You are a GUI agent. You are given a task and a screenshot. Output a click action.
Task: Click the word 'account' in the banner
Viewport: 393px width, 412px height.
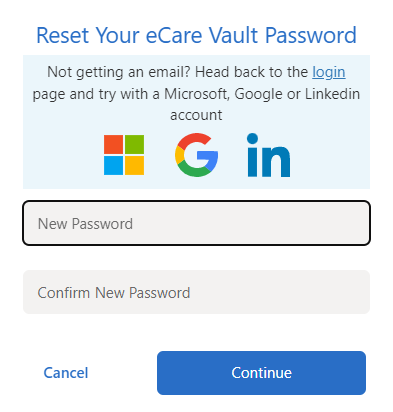(196, 115)
